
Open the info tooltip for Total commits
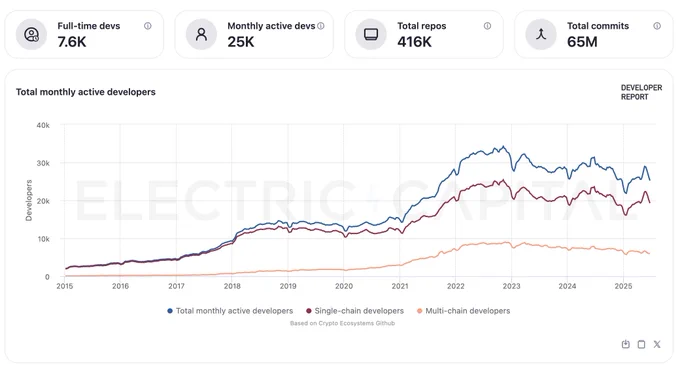(657, 26)
